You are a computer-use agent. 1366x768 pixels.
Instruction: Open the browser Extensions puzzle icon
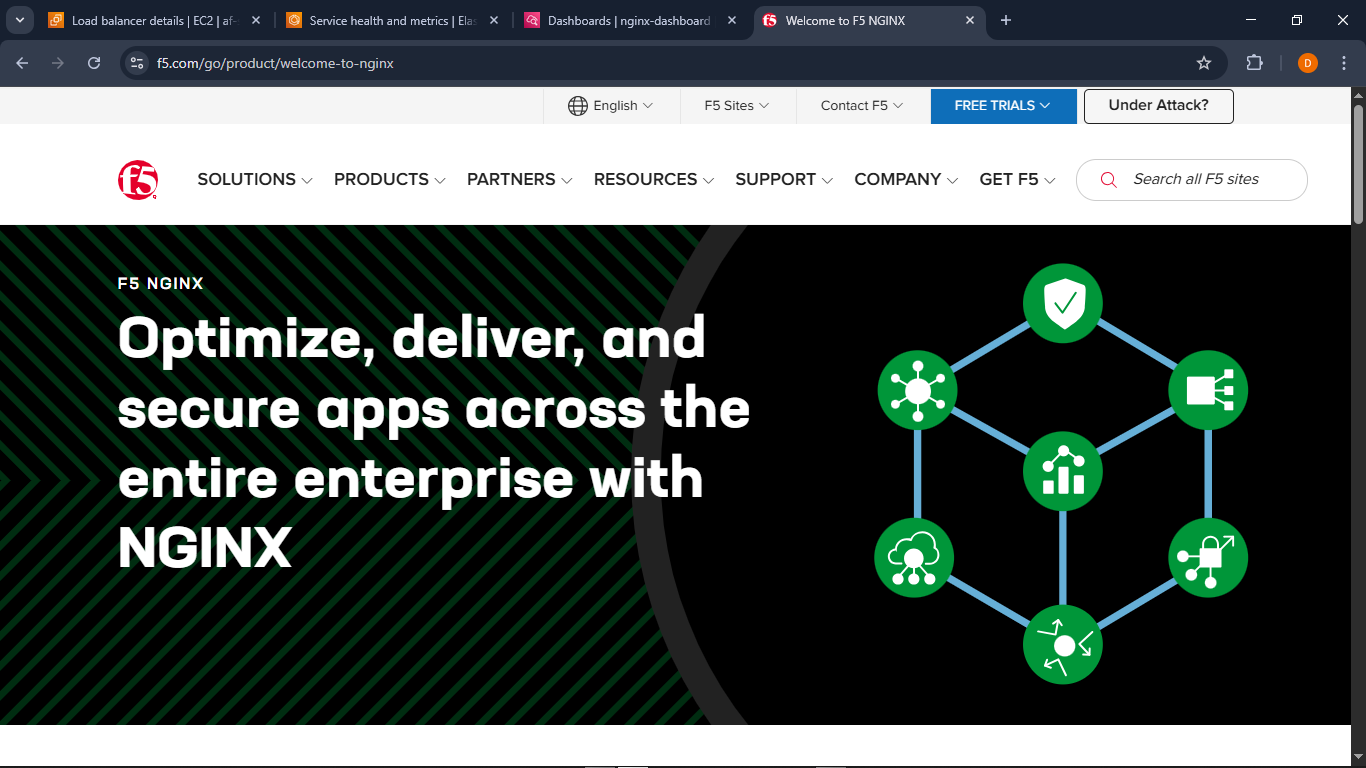[1254, 62]
